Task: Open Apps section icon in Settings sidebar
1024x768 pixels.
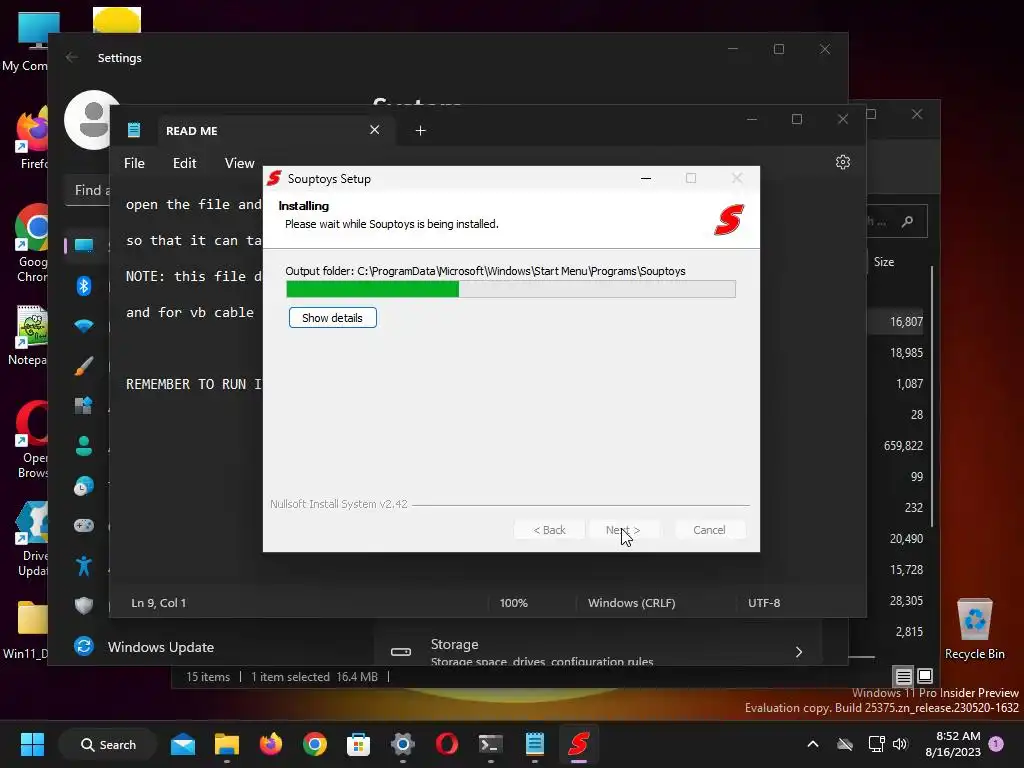Action: [x=84, y=406]
